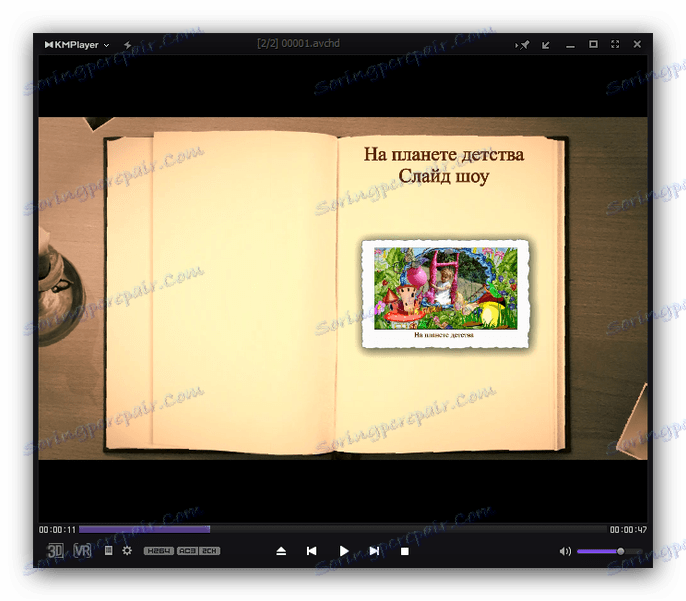Open the settings gear control box
Screen dimensions: 686x601
coord(127,550)
